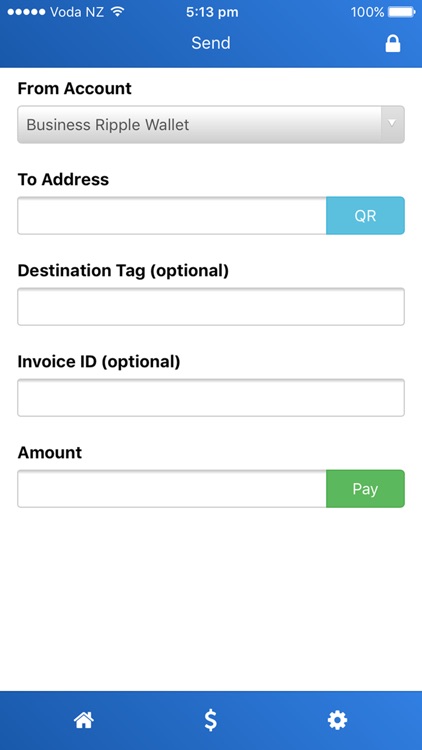Tap the Voda NZ carrier label
The width and height of the screenshot is (422, 750).
[x=77, y=12]
